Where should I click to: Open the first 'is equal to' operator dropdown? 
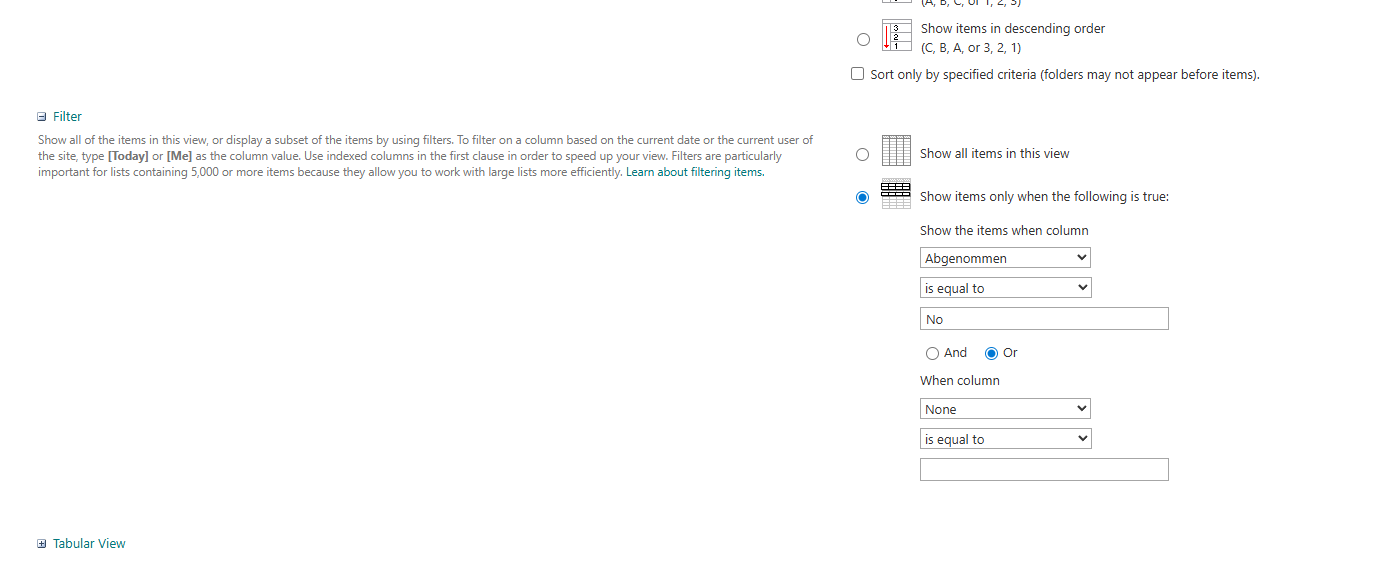tap(1005, 288)
